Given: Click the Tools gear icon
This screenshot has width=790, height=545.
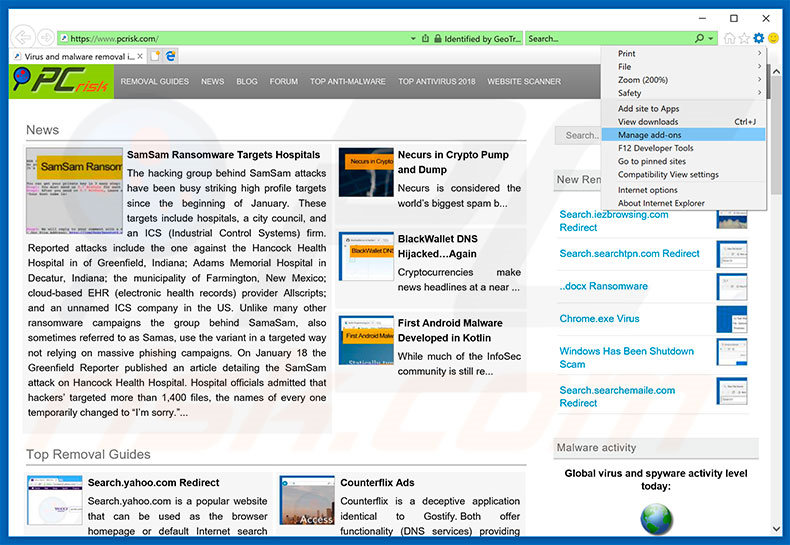Looking at the screenshot, I should coord(758,38).
